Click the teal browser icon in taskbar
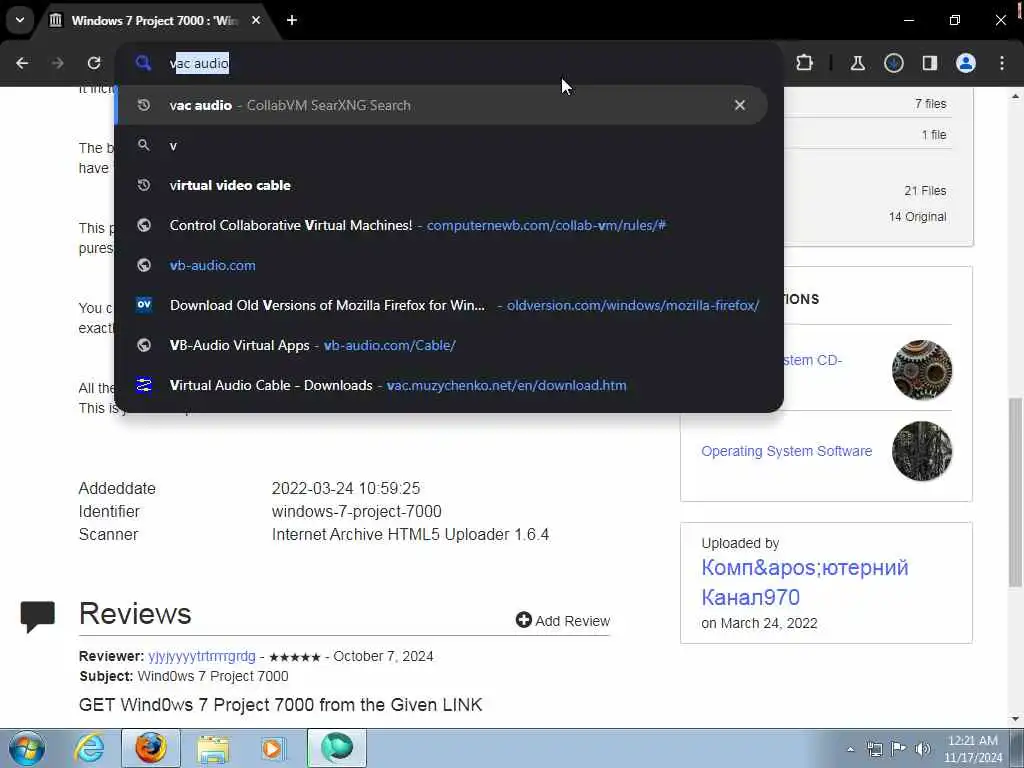The height and width of the screenshot is (768, 1024). 337,748
